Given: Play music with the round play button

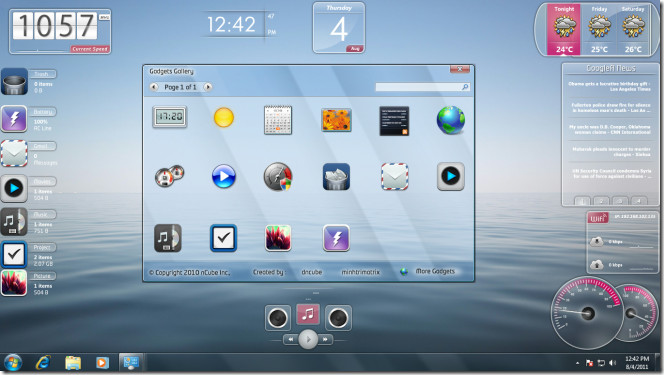Looking at the screenshot, I should pyautogui.click(x=308, y=339).
